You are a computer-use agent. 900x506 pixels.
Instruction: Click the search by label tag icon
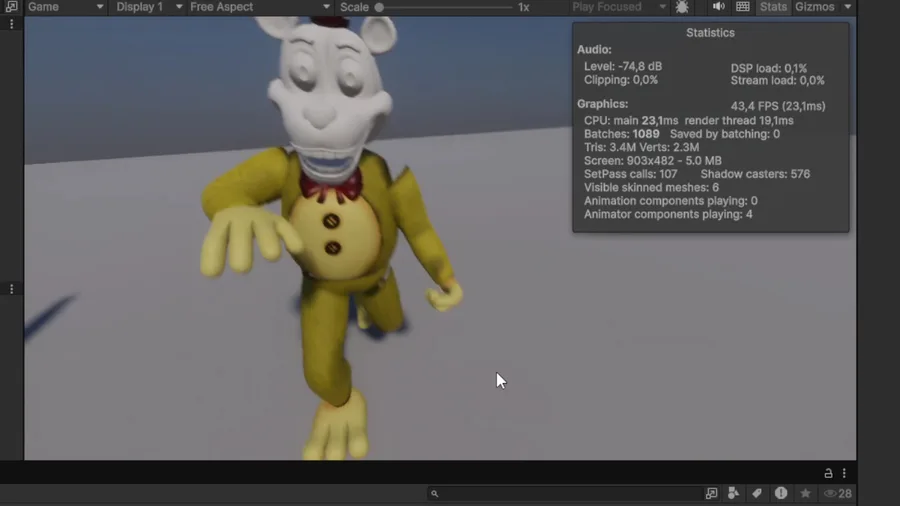[x=757, y=493]
